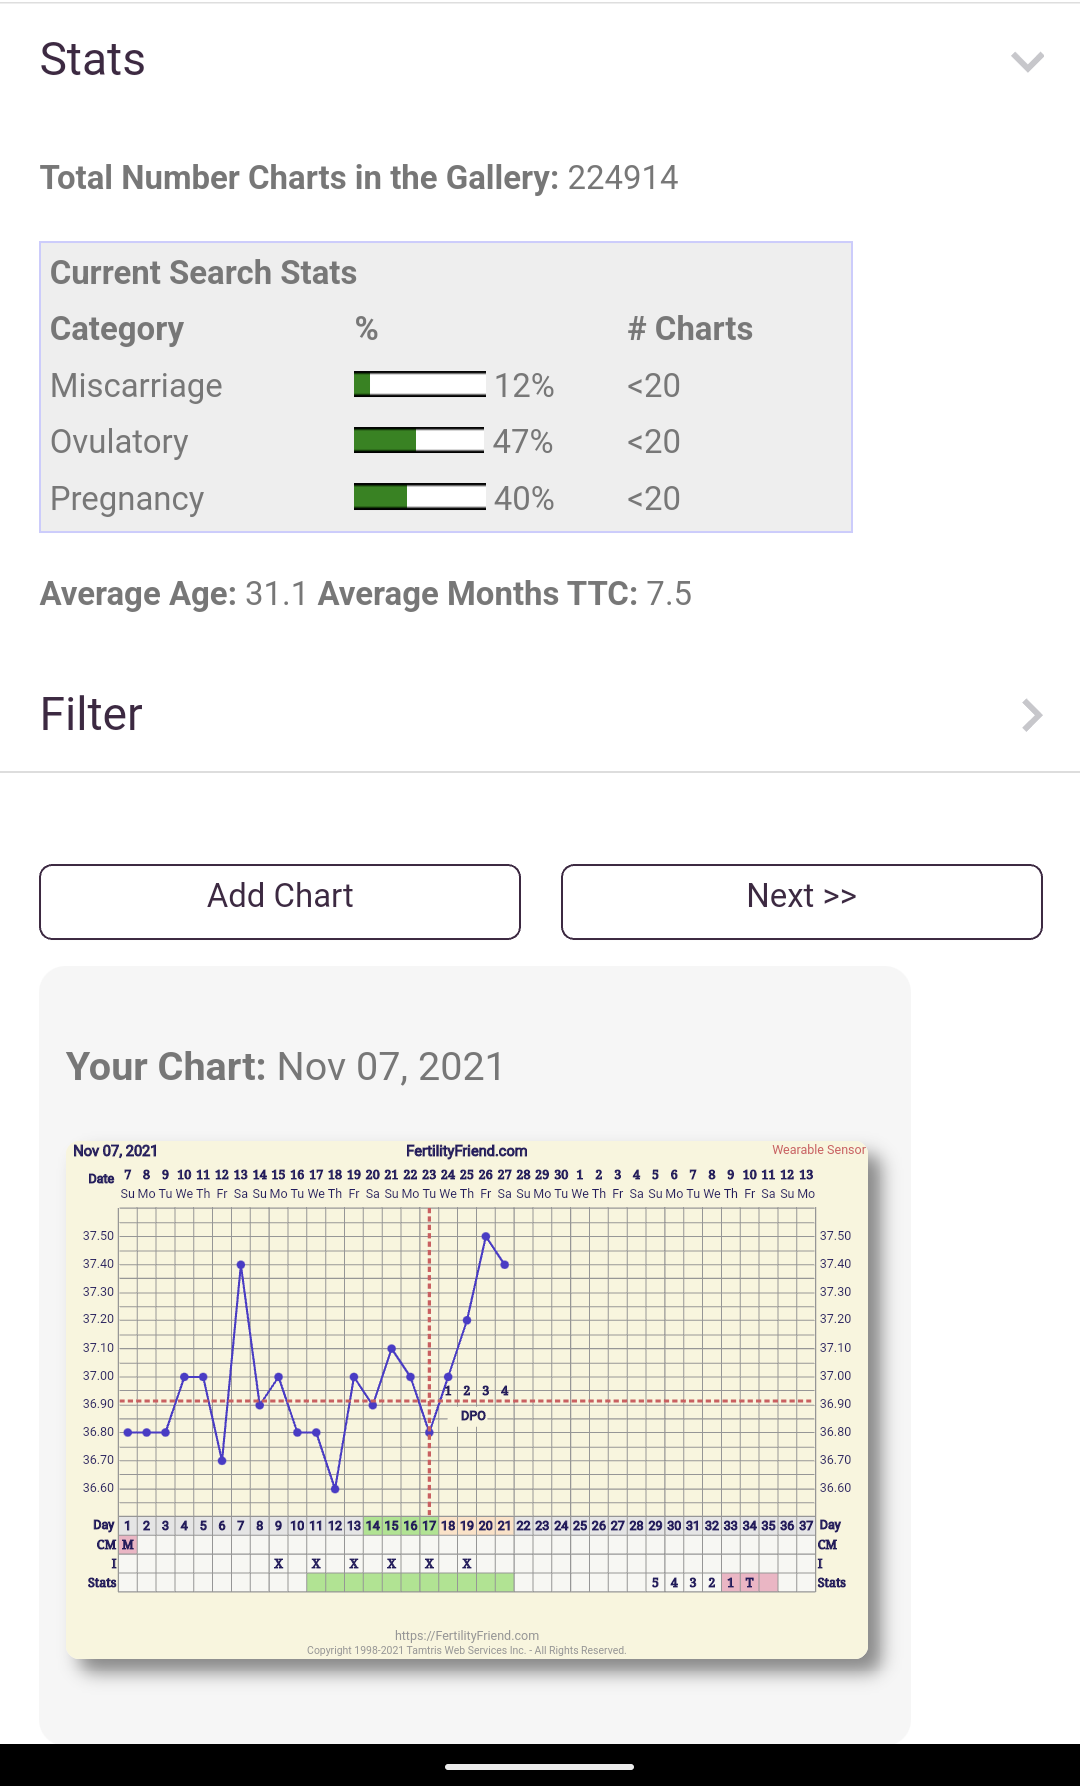Expand the Filter section arrow
This screenshot has height=1786, width=1080.
click(x=1031, y=715)
